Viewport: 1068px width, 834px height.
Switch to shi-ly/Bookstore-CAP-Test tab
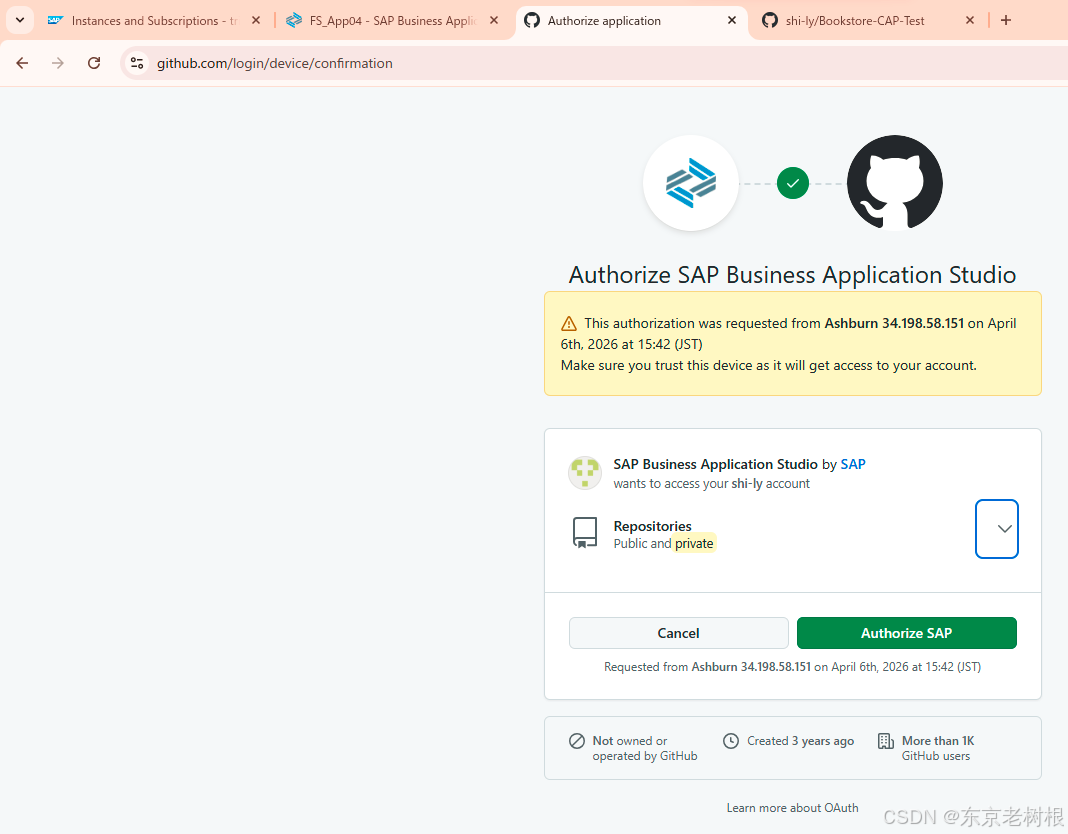[x=868, y=20]
